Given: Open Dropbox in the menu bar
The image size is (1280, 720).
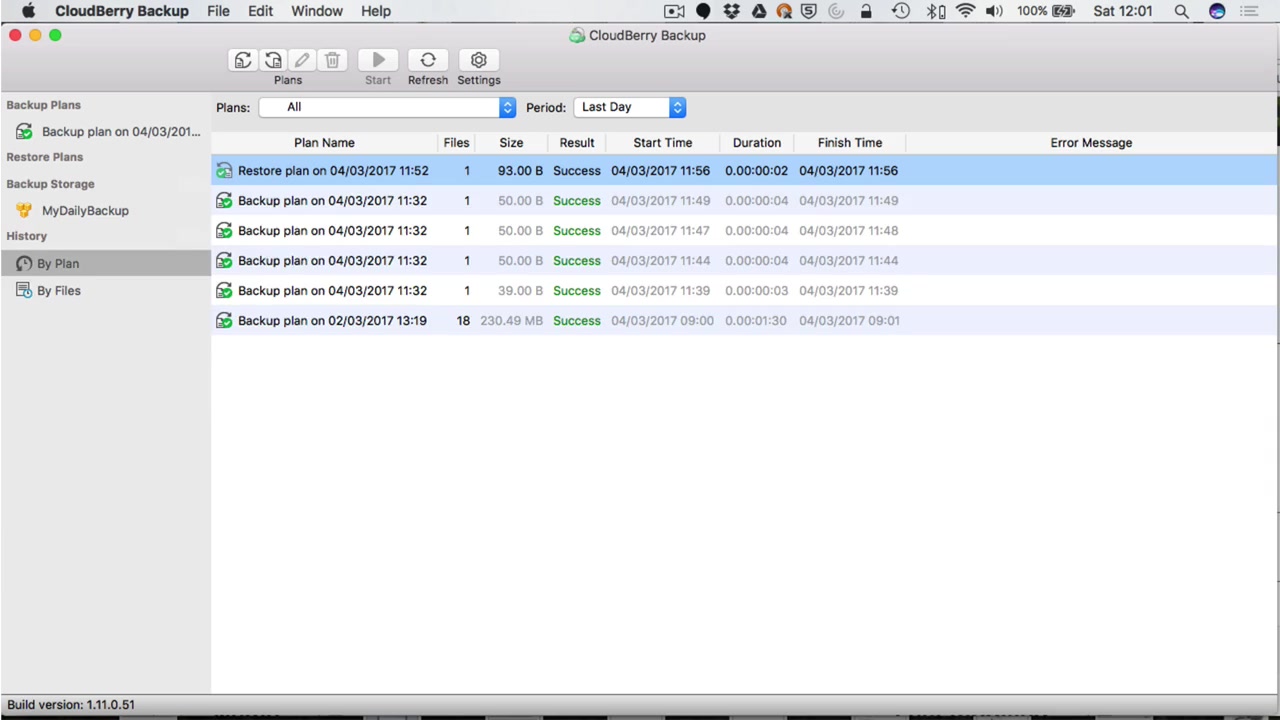Looking at the screenshot, I should tap(732, 11).
